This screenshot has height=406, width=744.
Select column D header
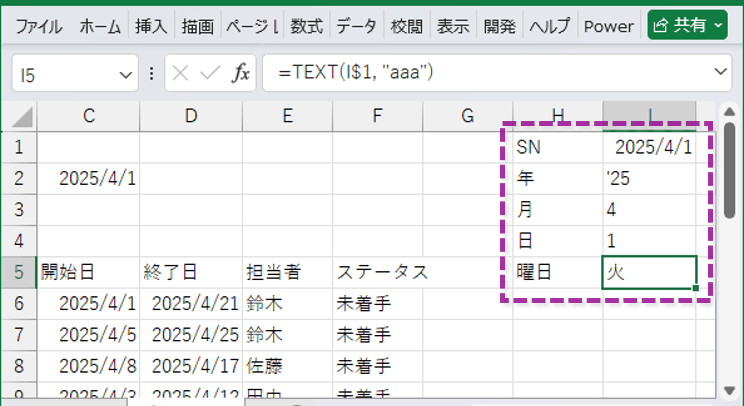(x=191, y=116)
